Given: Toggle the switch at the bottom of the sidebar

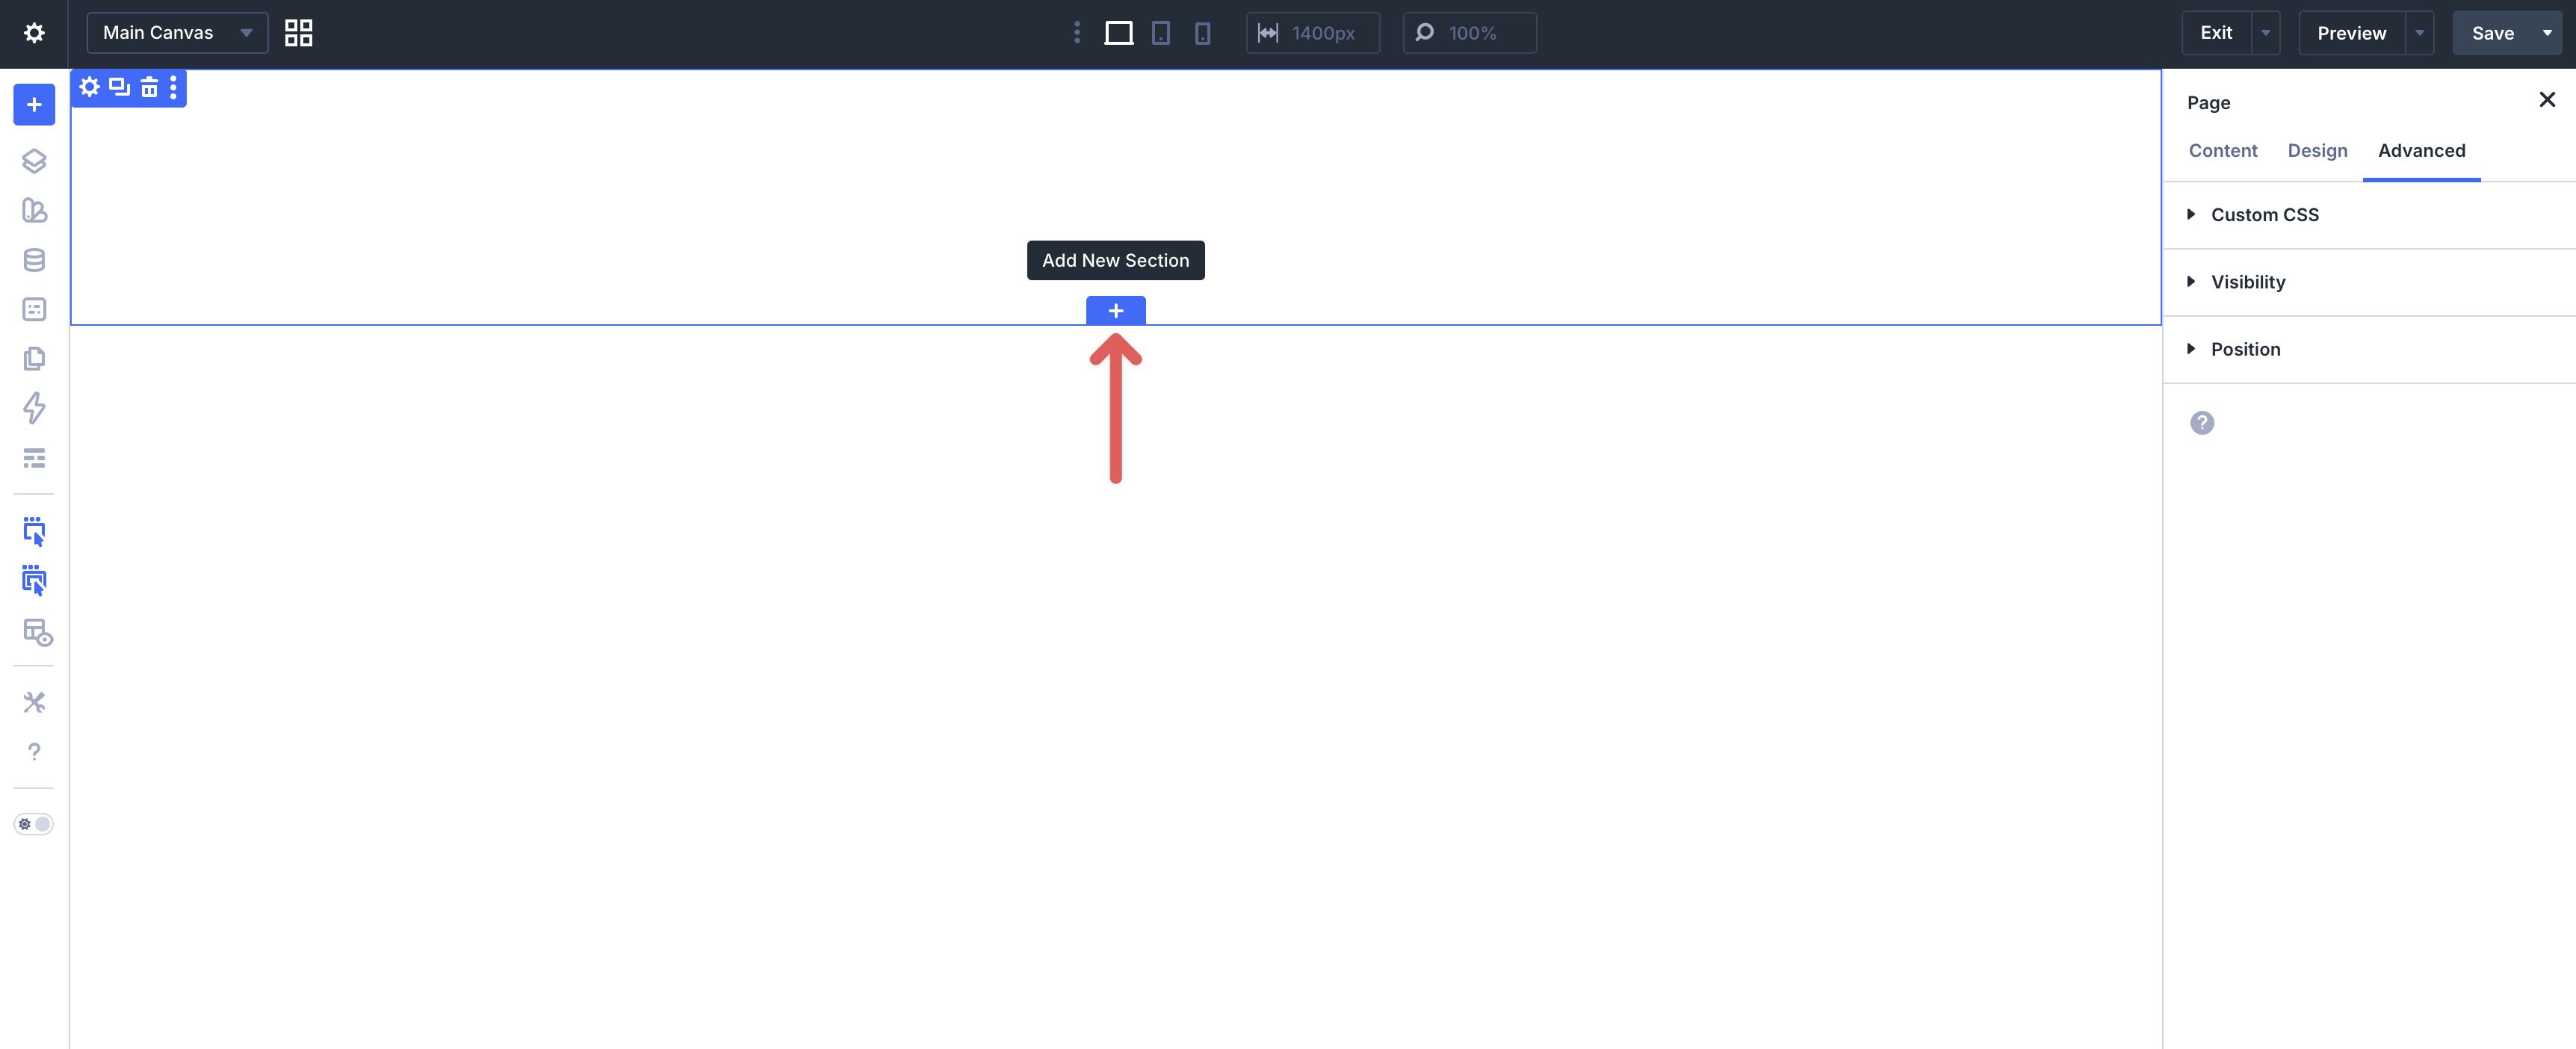Looking at the screenshot, I should (34, 823).
